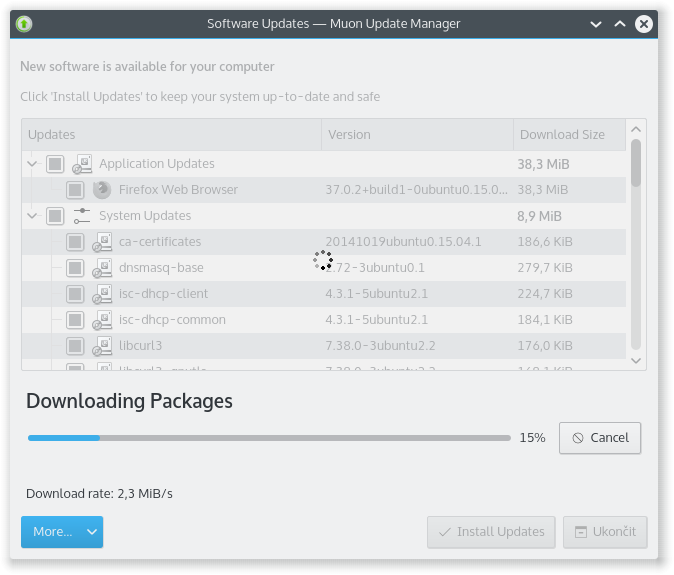The width and height of the screenshot is (674, 575).
Task: Toggle the isc-dhcp-common checkbox
Action: coord(75,320)
